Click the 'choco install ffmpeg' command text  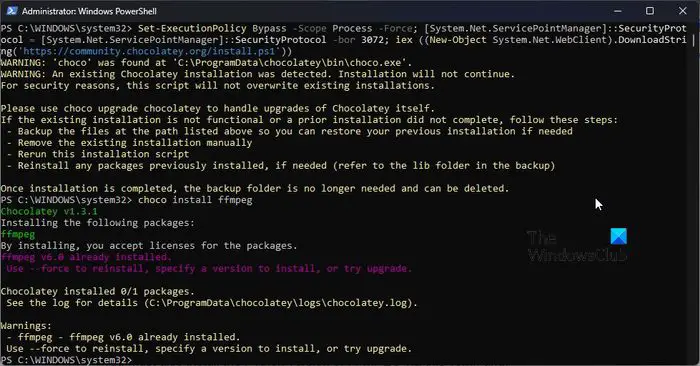[x=195, y=200]
